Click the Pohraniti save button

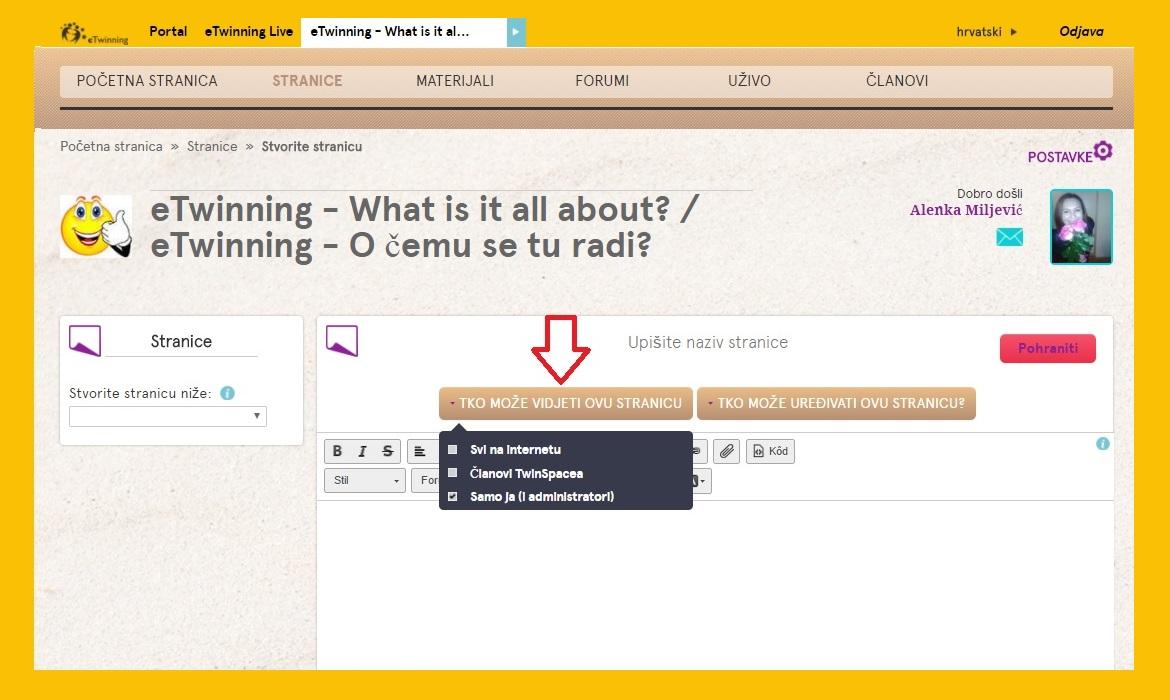[x=1048, y=348]
